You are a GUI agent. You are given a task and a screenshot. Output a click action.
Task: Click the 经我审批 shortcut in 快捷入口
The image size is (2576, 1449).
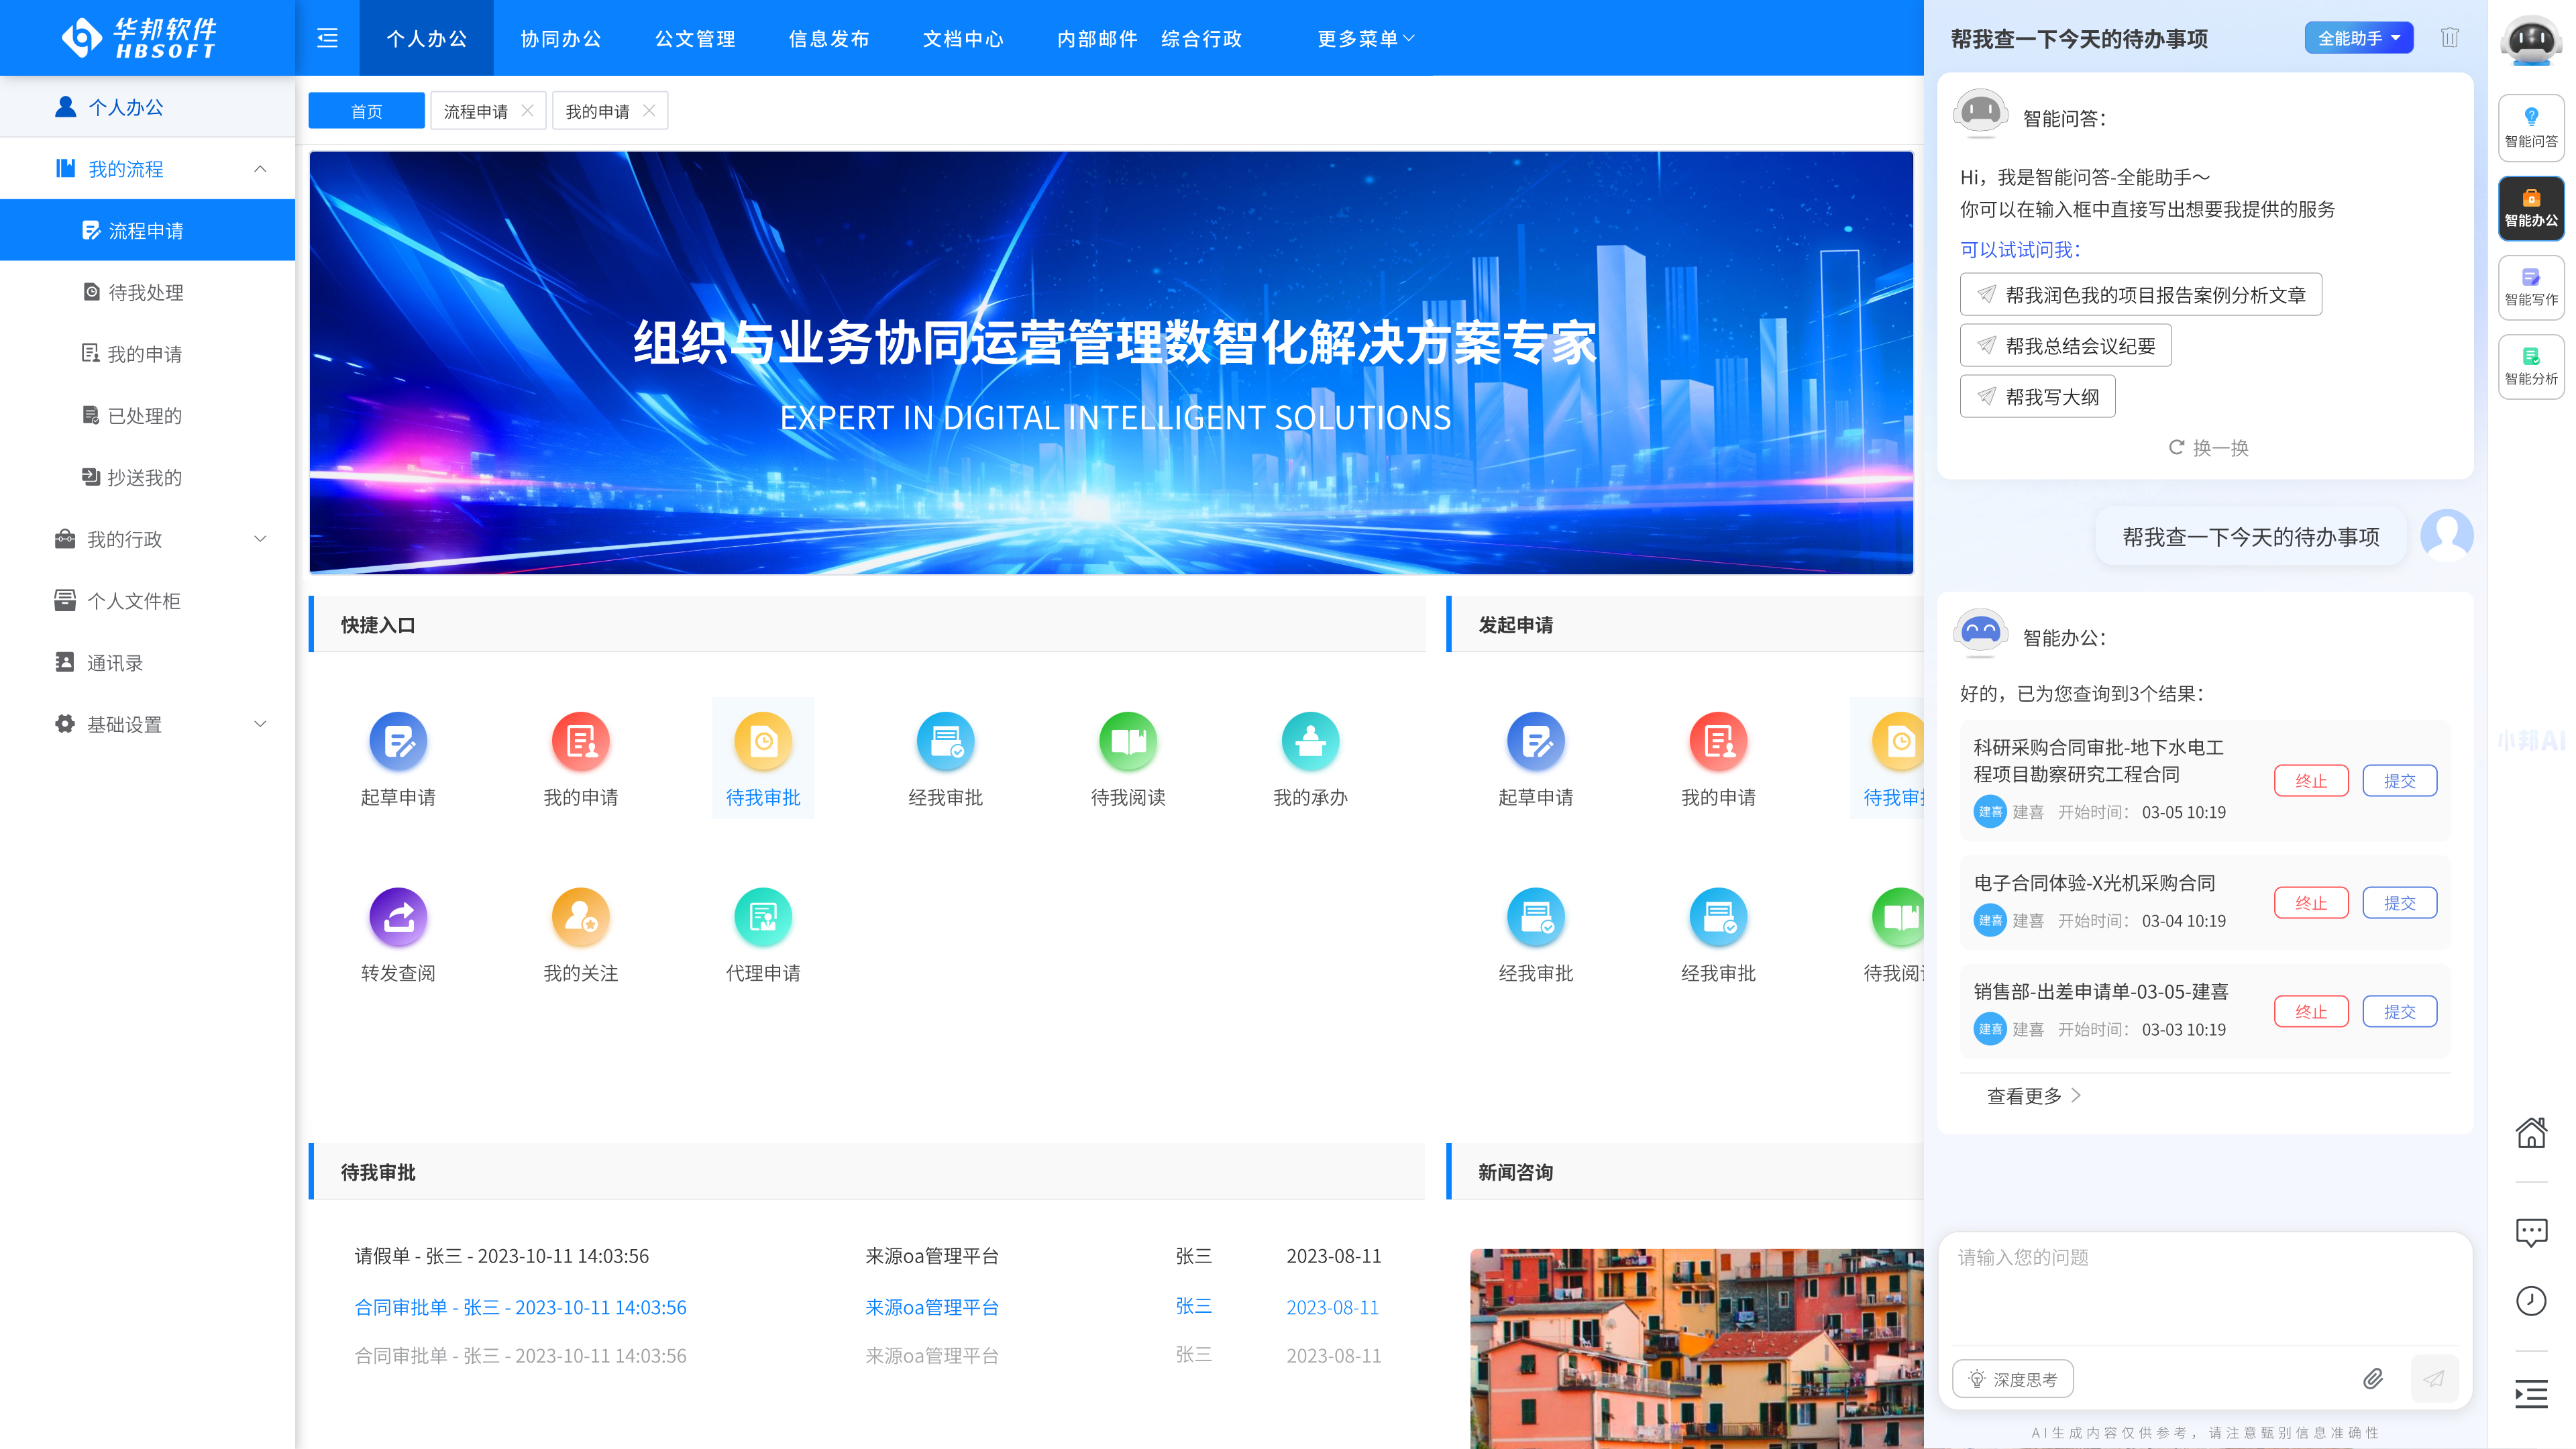pos(945,742)
